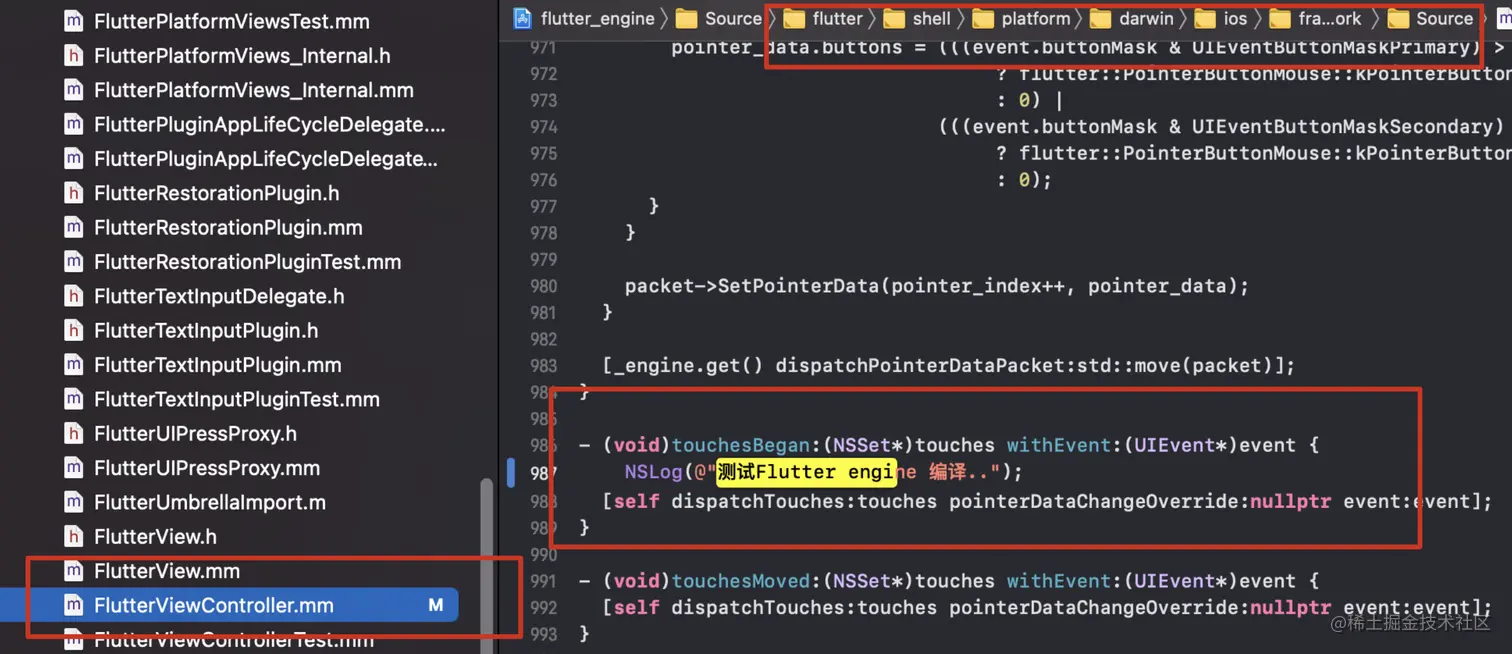Image resolution: width=1512 pixels, height=654 pixels.
Task: Open FlutterPlatformViewsTest.mm file
Action: click(231, 21)
